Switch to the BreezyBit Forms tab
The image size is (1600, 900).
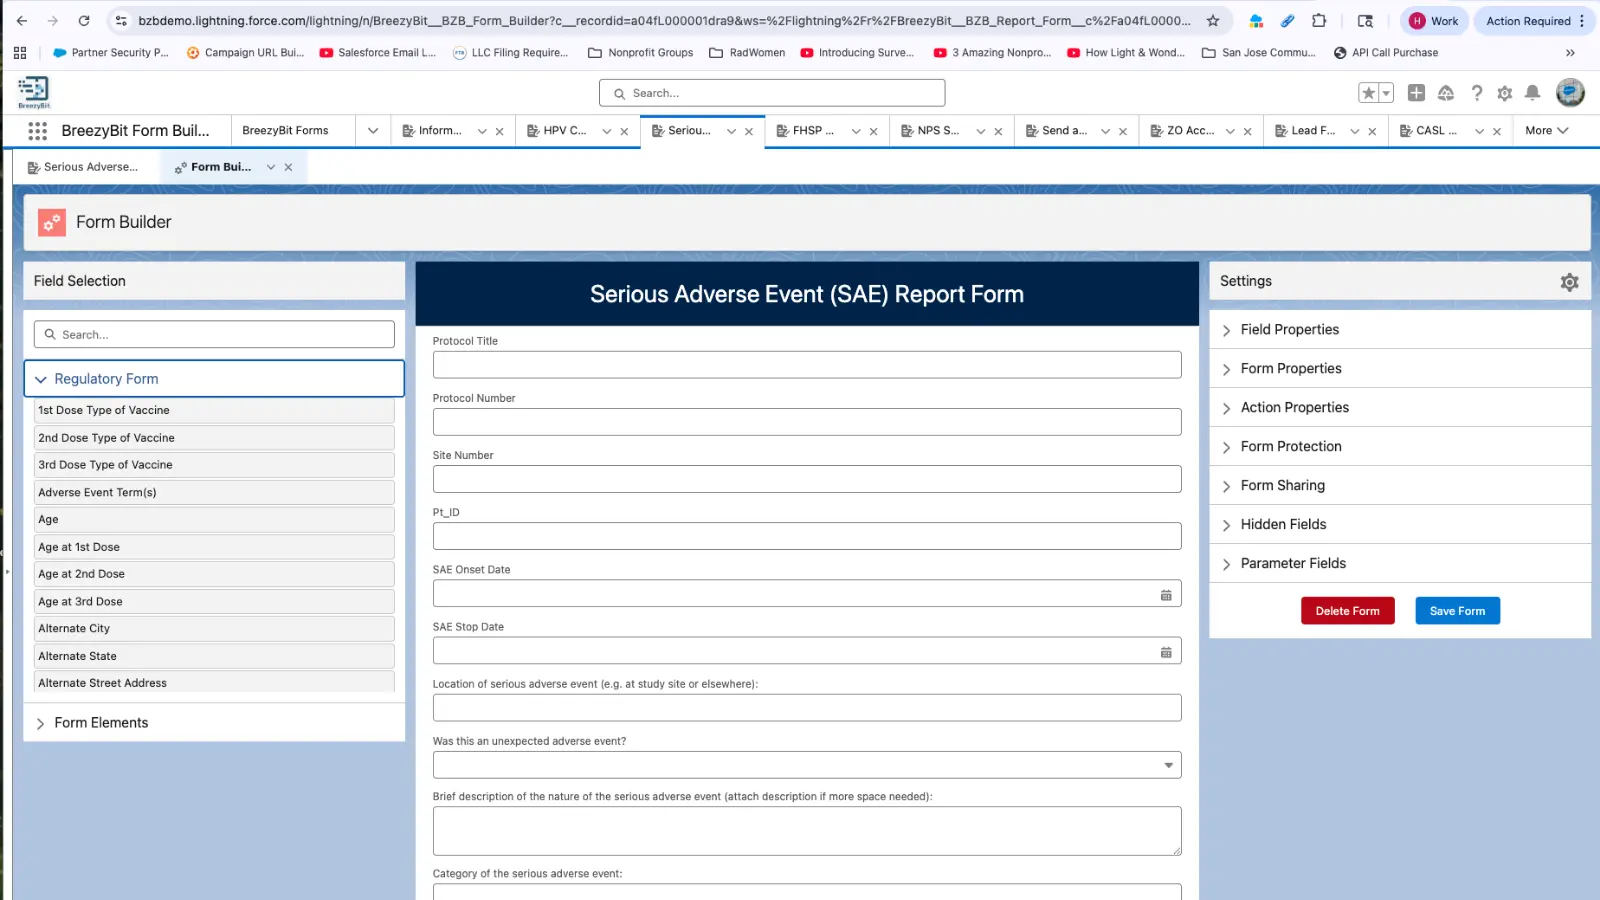pos(286,130)
